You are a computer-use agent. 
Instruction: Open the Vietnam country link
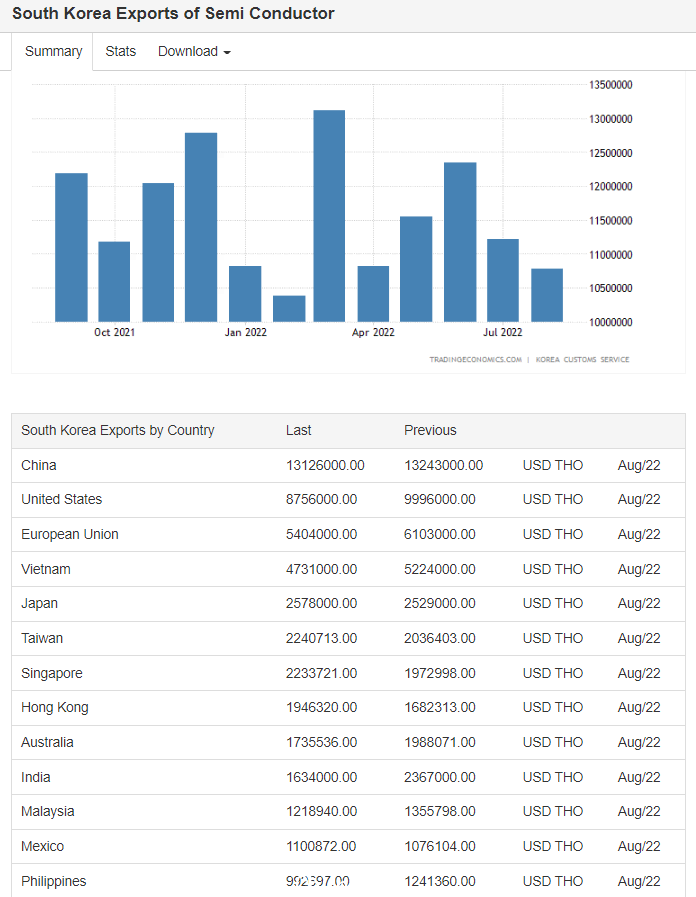(x=46, y=569)
